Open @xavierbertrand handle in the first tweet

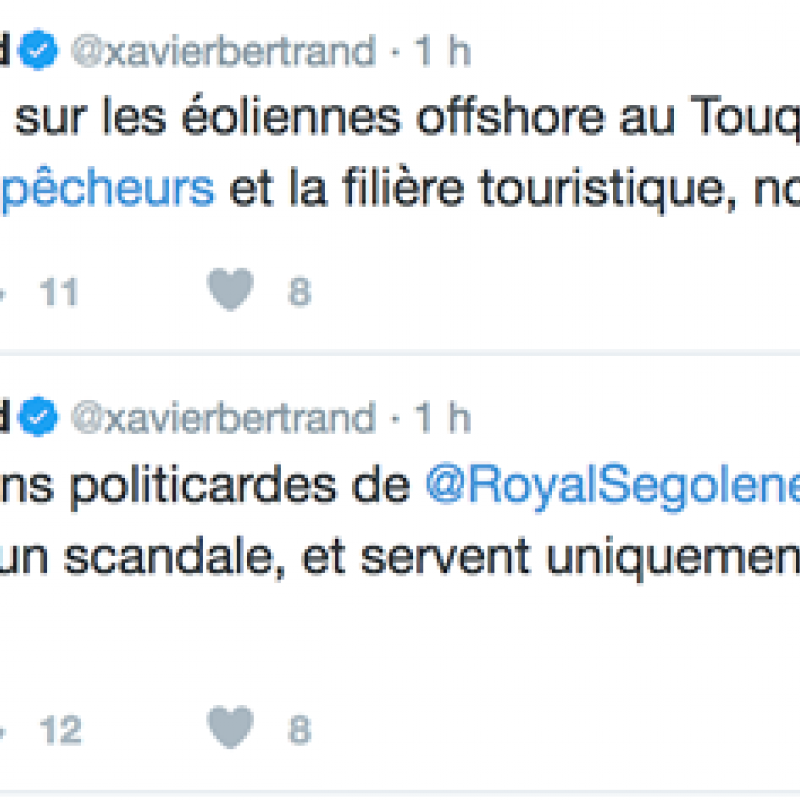(x=223, y=51)
